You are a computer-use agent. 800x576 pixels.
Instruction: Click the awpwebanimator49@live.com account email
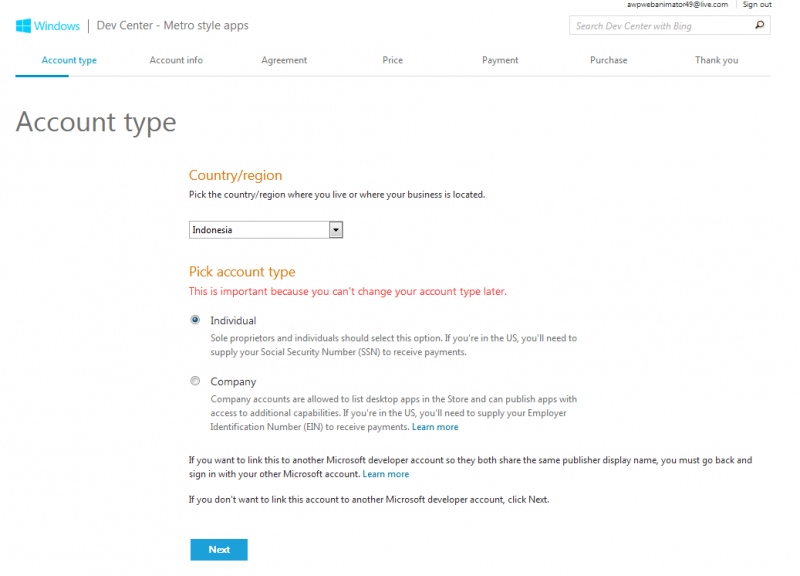click(x=677, y=4)
